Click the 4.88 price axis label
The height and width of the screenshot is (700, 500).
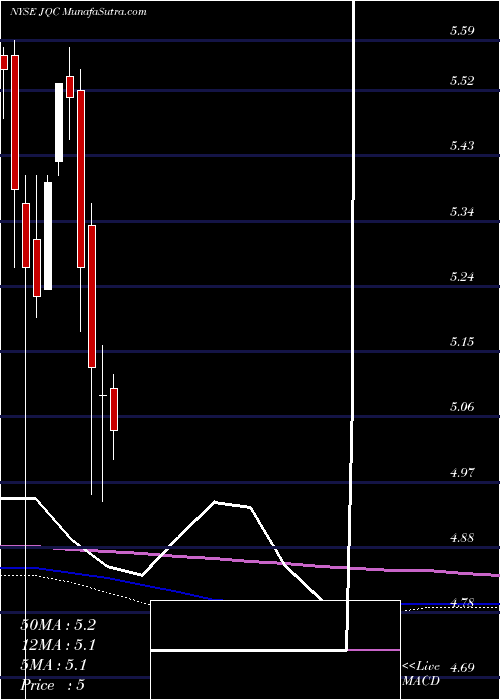462,538
